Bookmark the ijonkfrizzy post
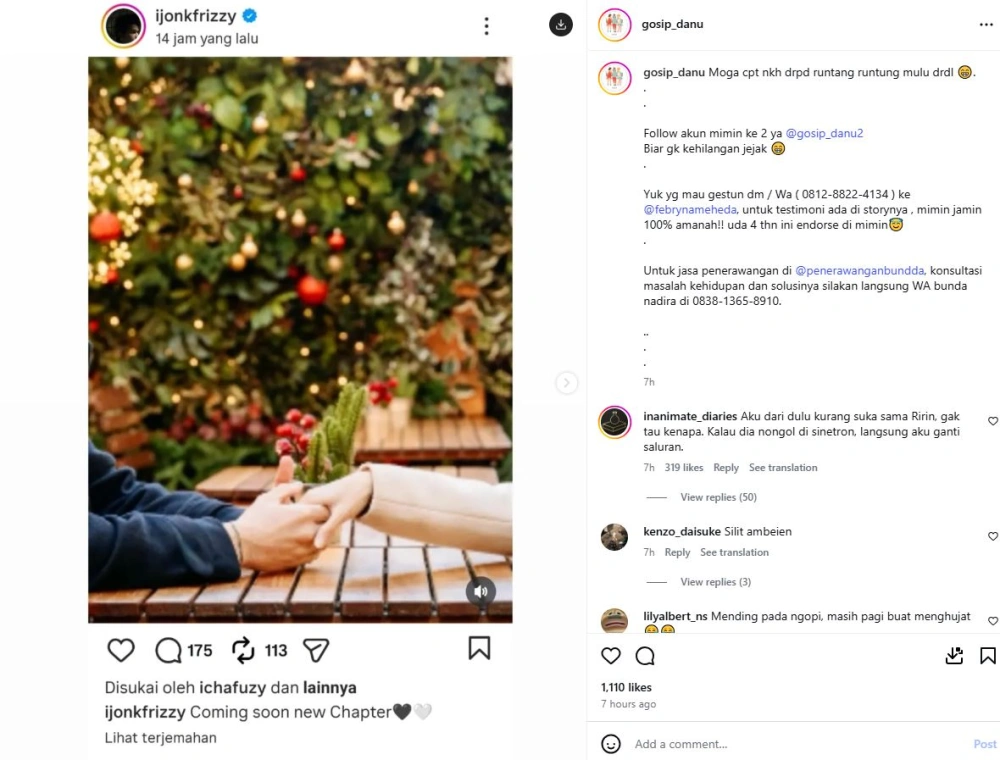 coord(478,649)
